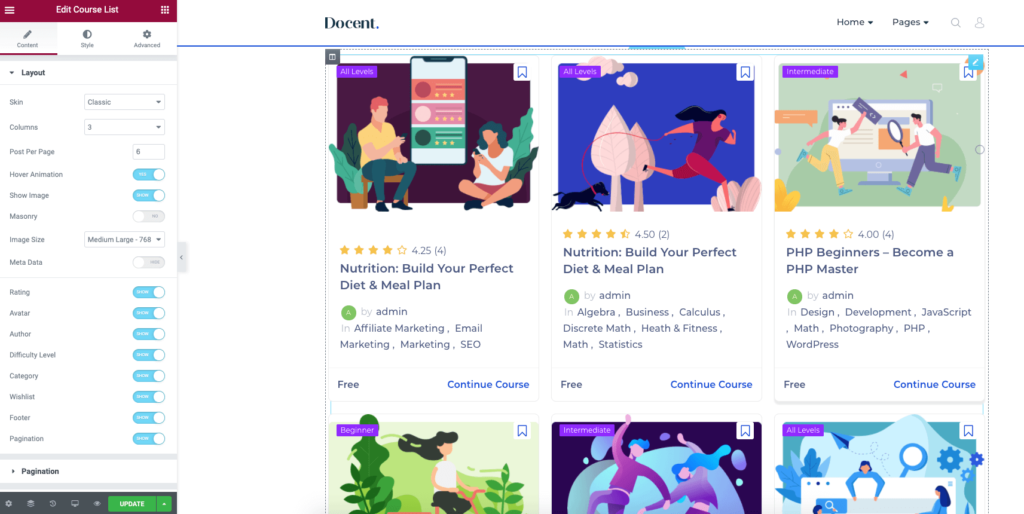The width and height of the screenshot is (1024, 514).
Task: Enable the Meta Data toggle
Action: click(x=149, y=262)
